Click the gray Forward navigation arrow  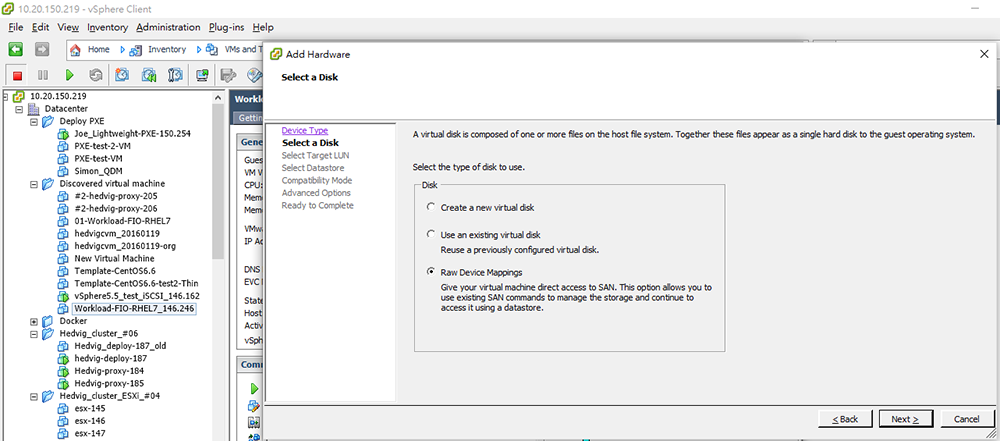[x=42, y=49]
